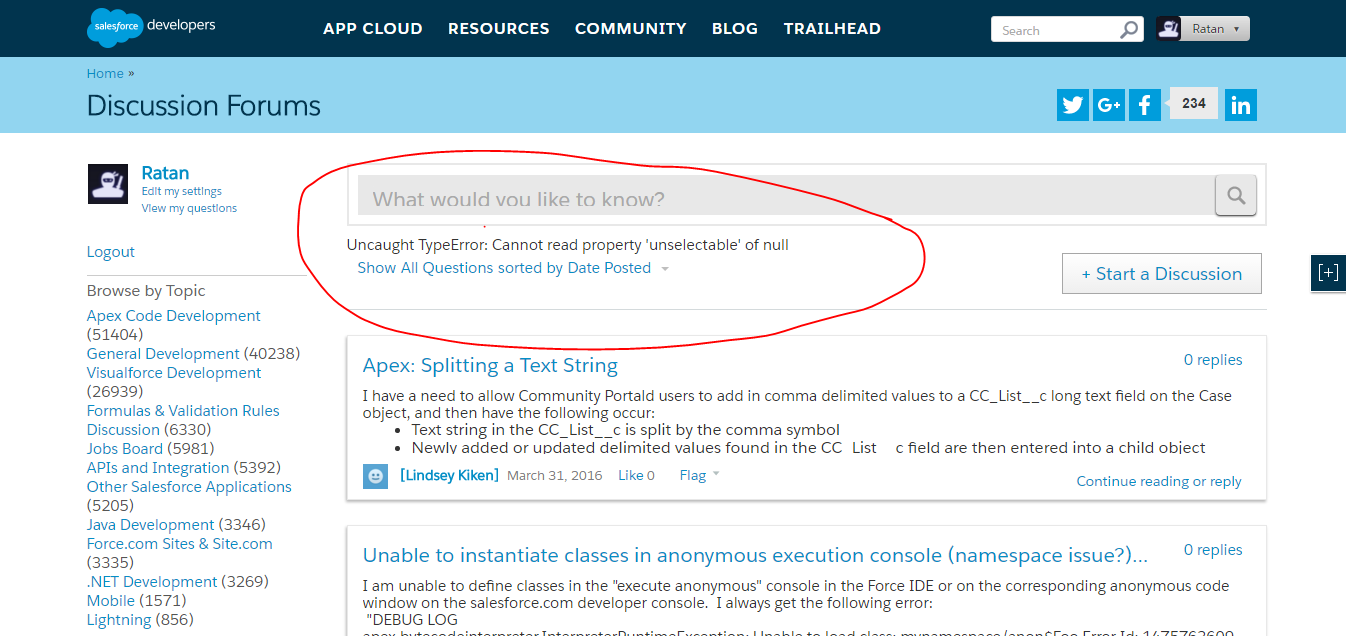Open Edit my settings

point(182,191)
